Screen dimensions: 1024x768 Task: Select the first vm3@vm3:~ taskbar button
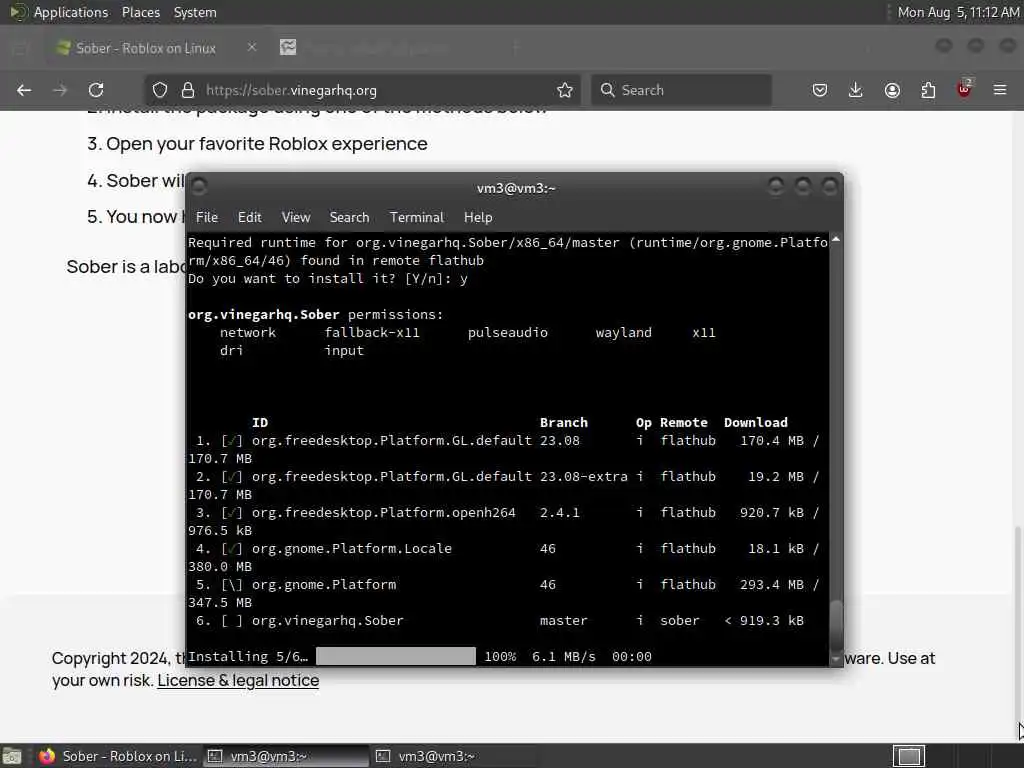click(286, 756)
